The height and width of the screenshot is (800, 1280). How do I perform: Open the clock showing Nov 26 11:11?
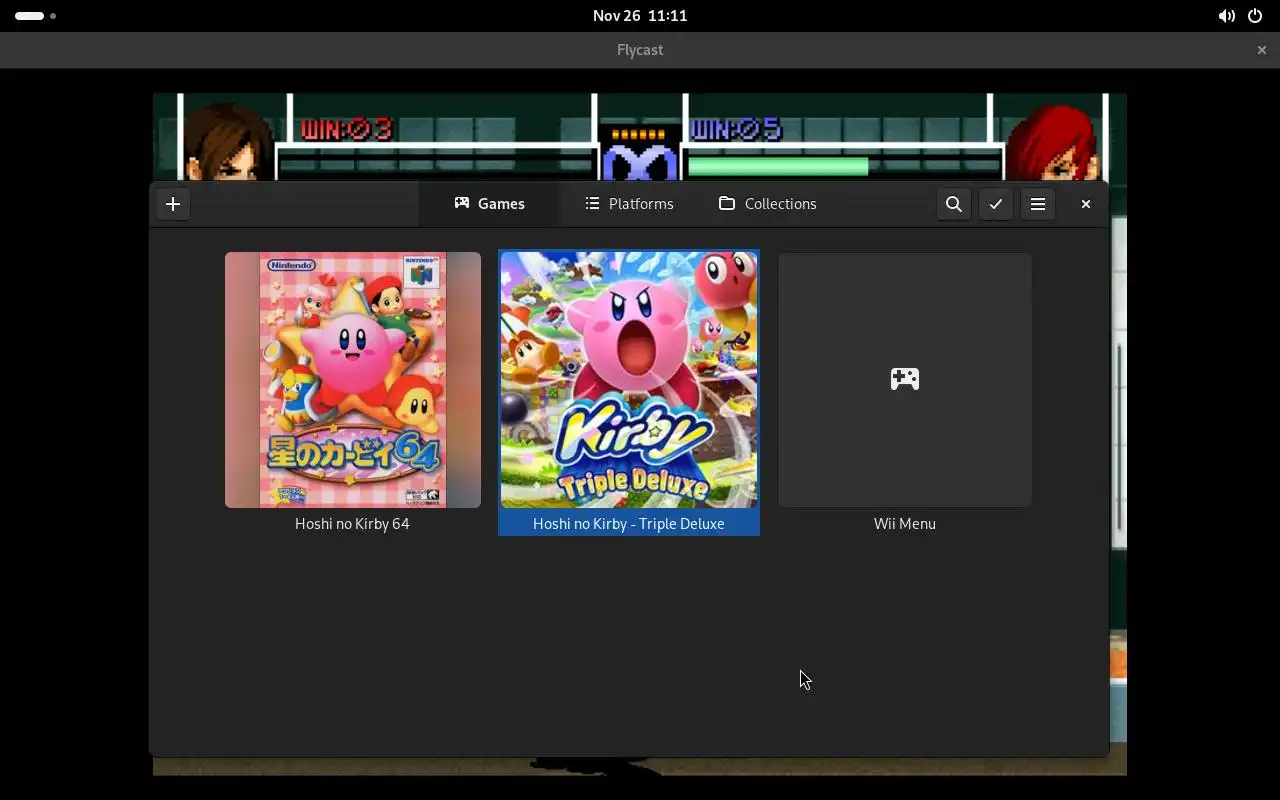(640, 16)
